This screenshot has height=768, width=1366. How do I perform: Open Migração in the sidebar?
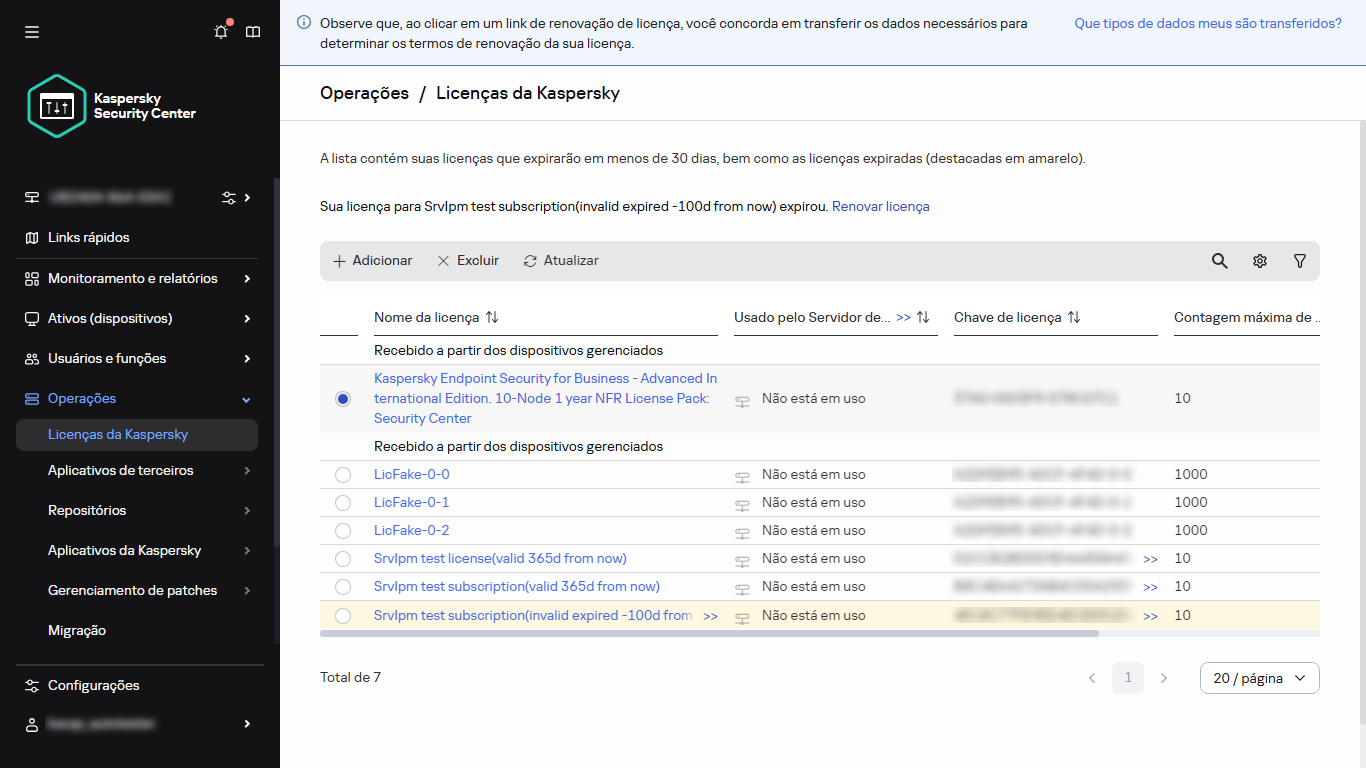[x=77, y=631]
